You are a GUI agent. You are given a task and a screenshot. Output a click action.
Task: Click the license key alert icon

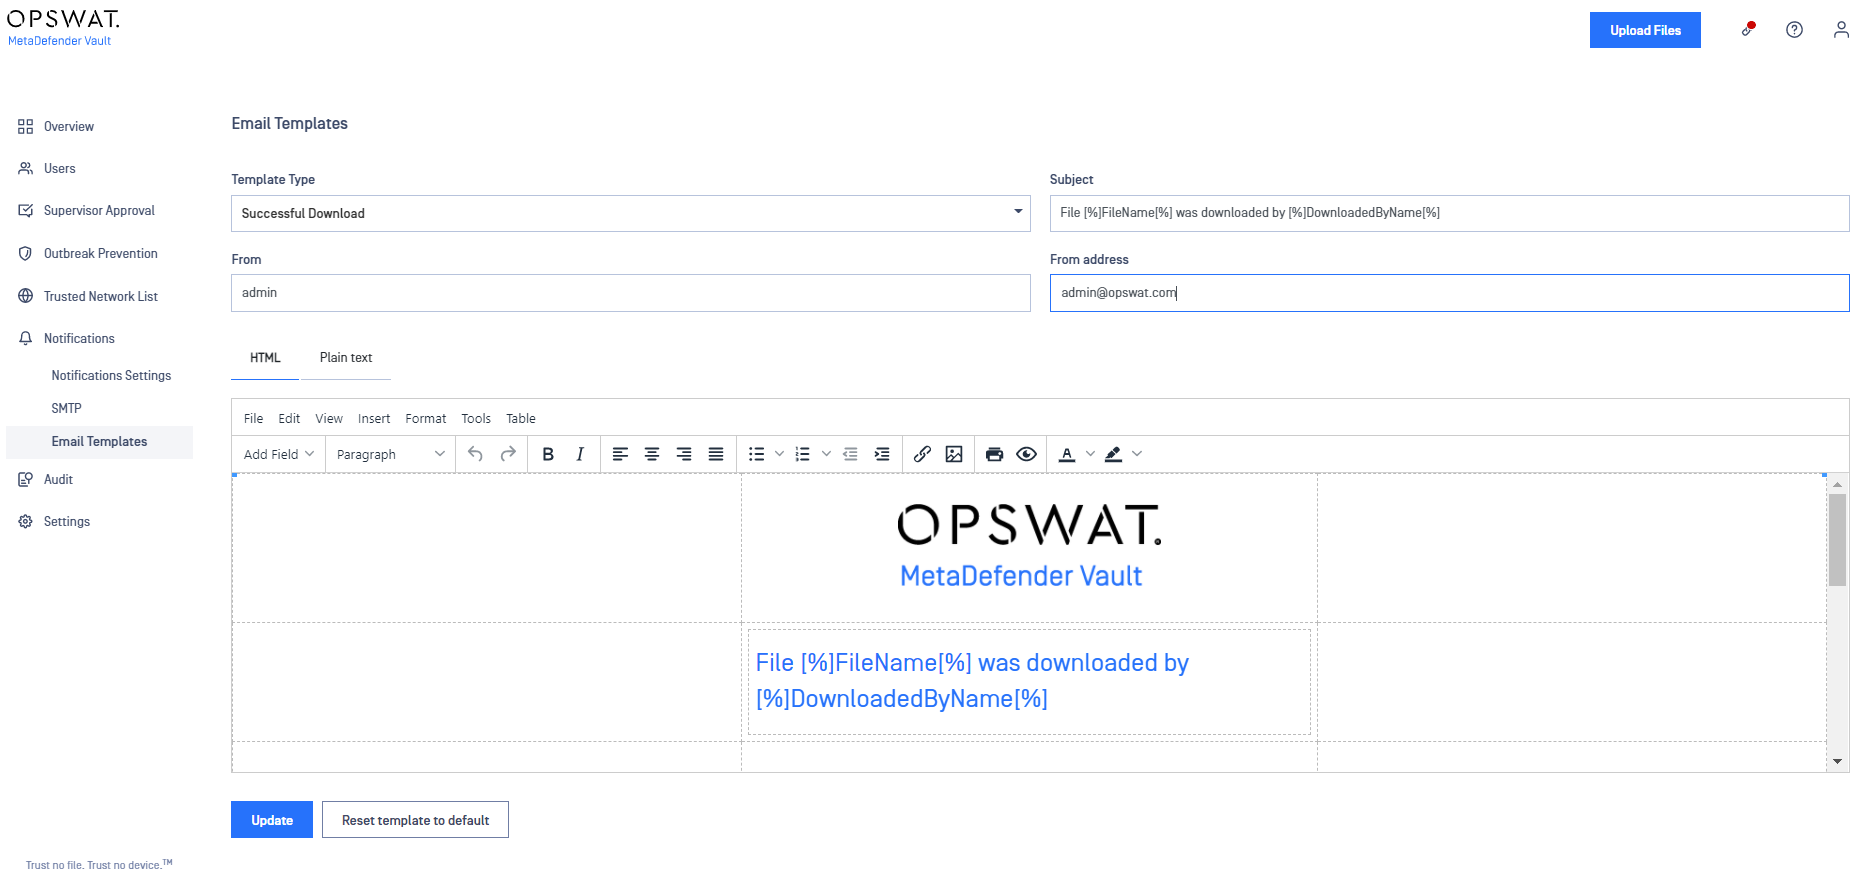click(1748, 29)
